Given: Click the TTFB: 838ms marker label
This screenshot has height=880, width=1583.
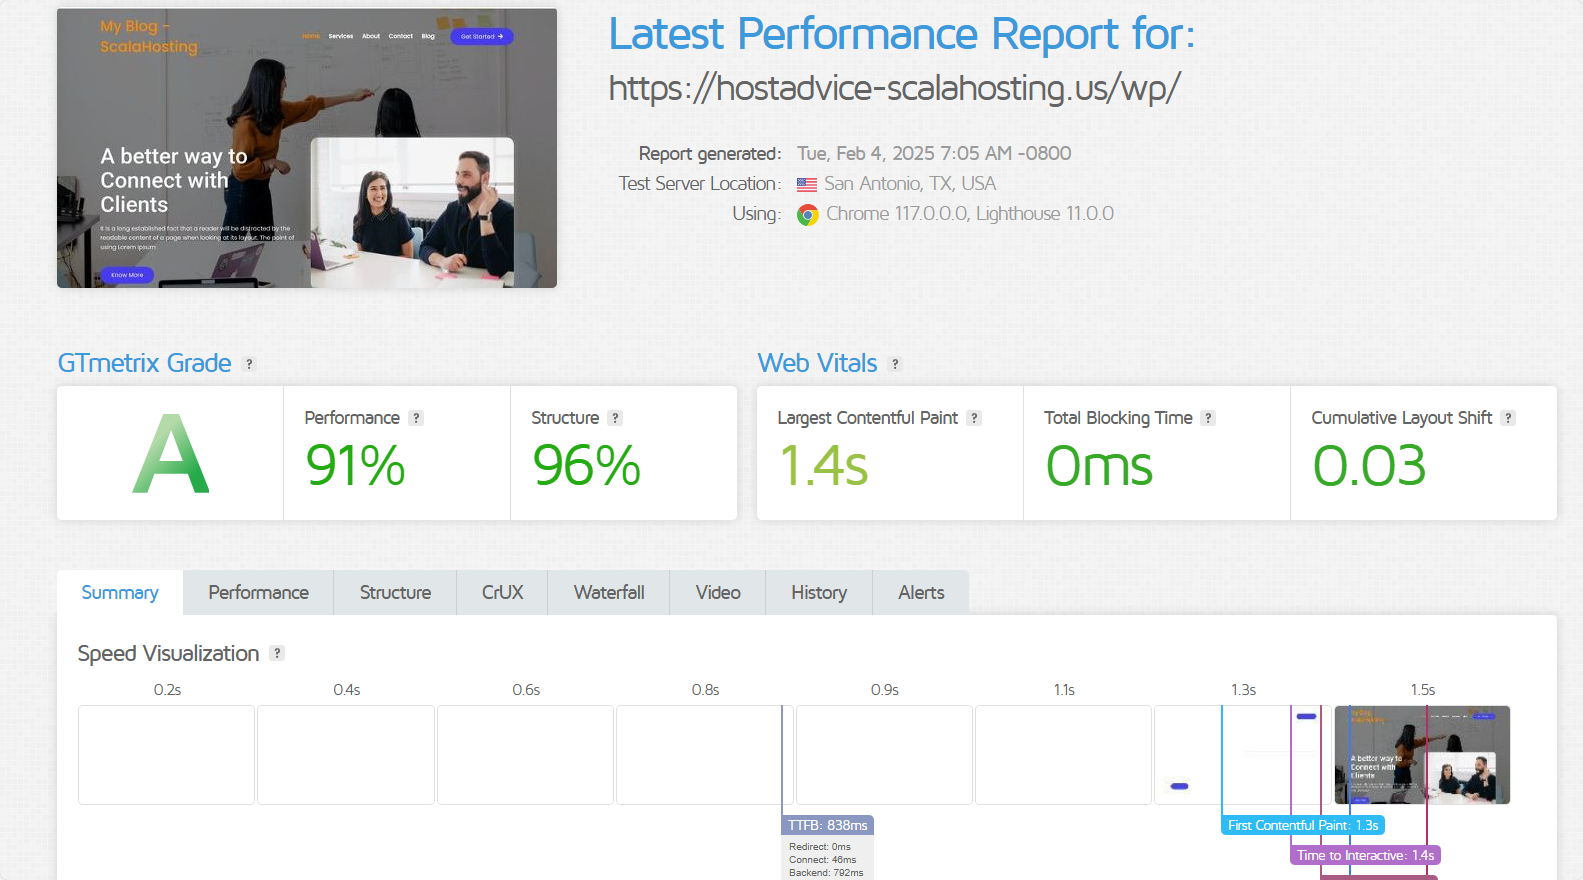Looking at the screenshot, I should (x=828, y=825).
